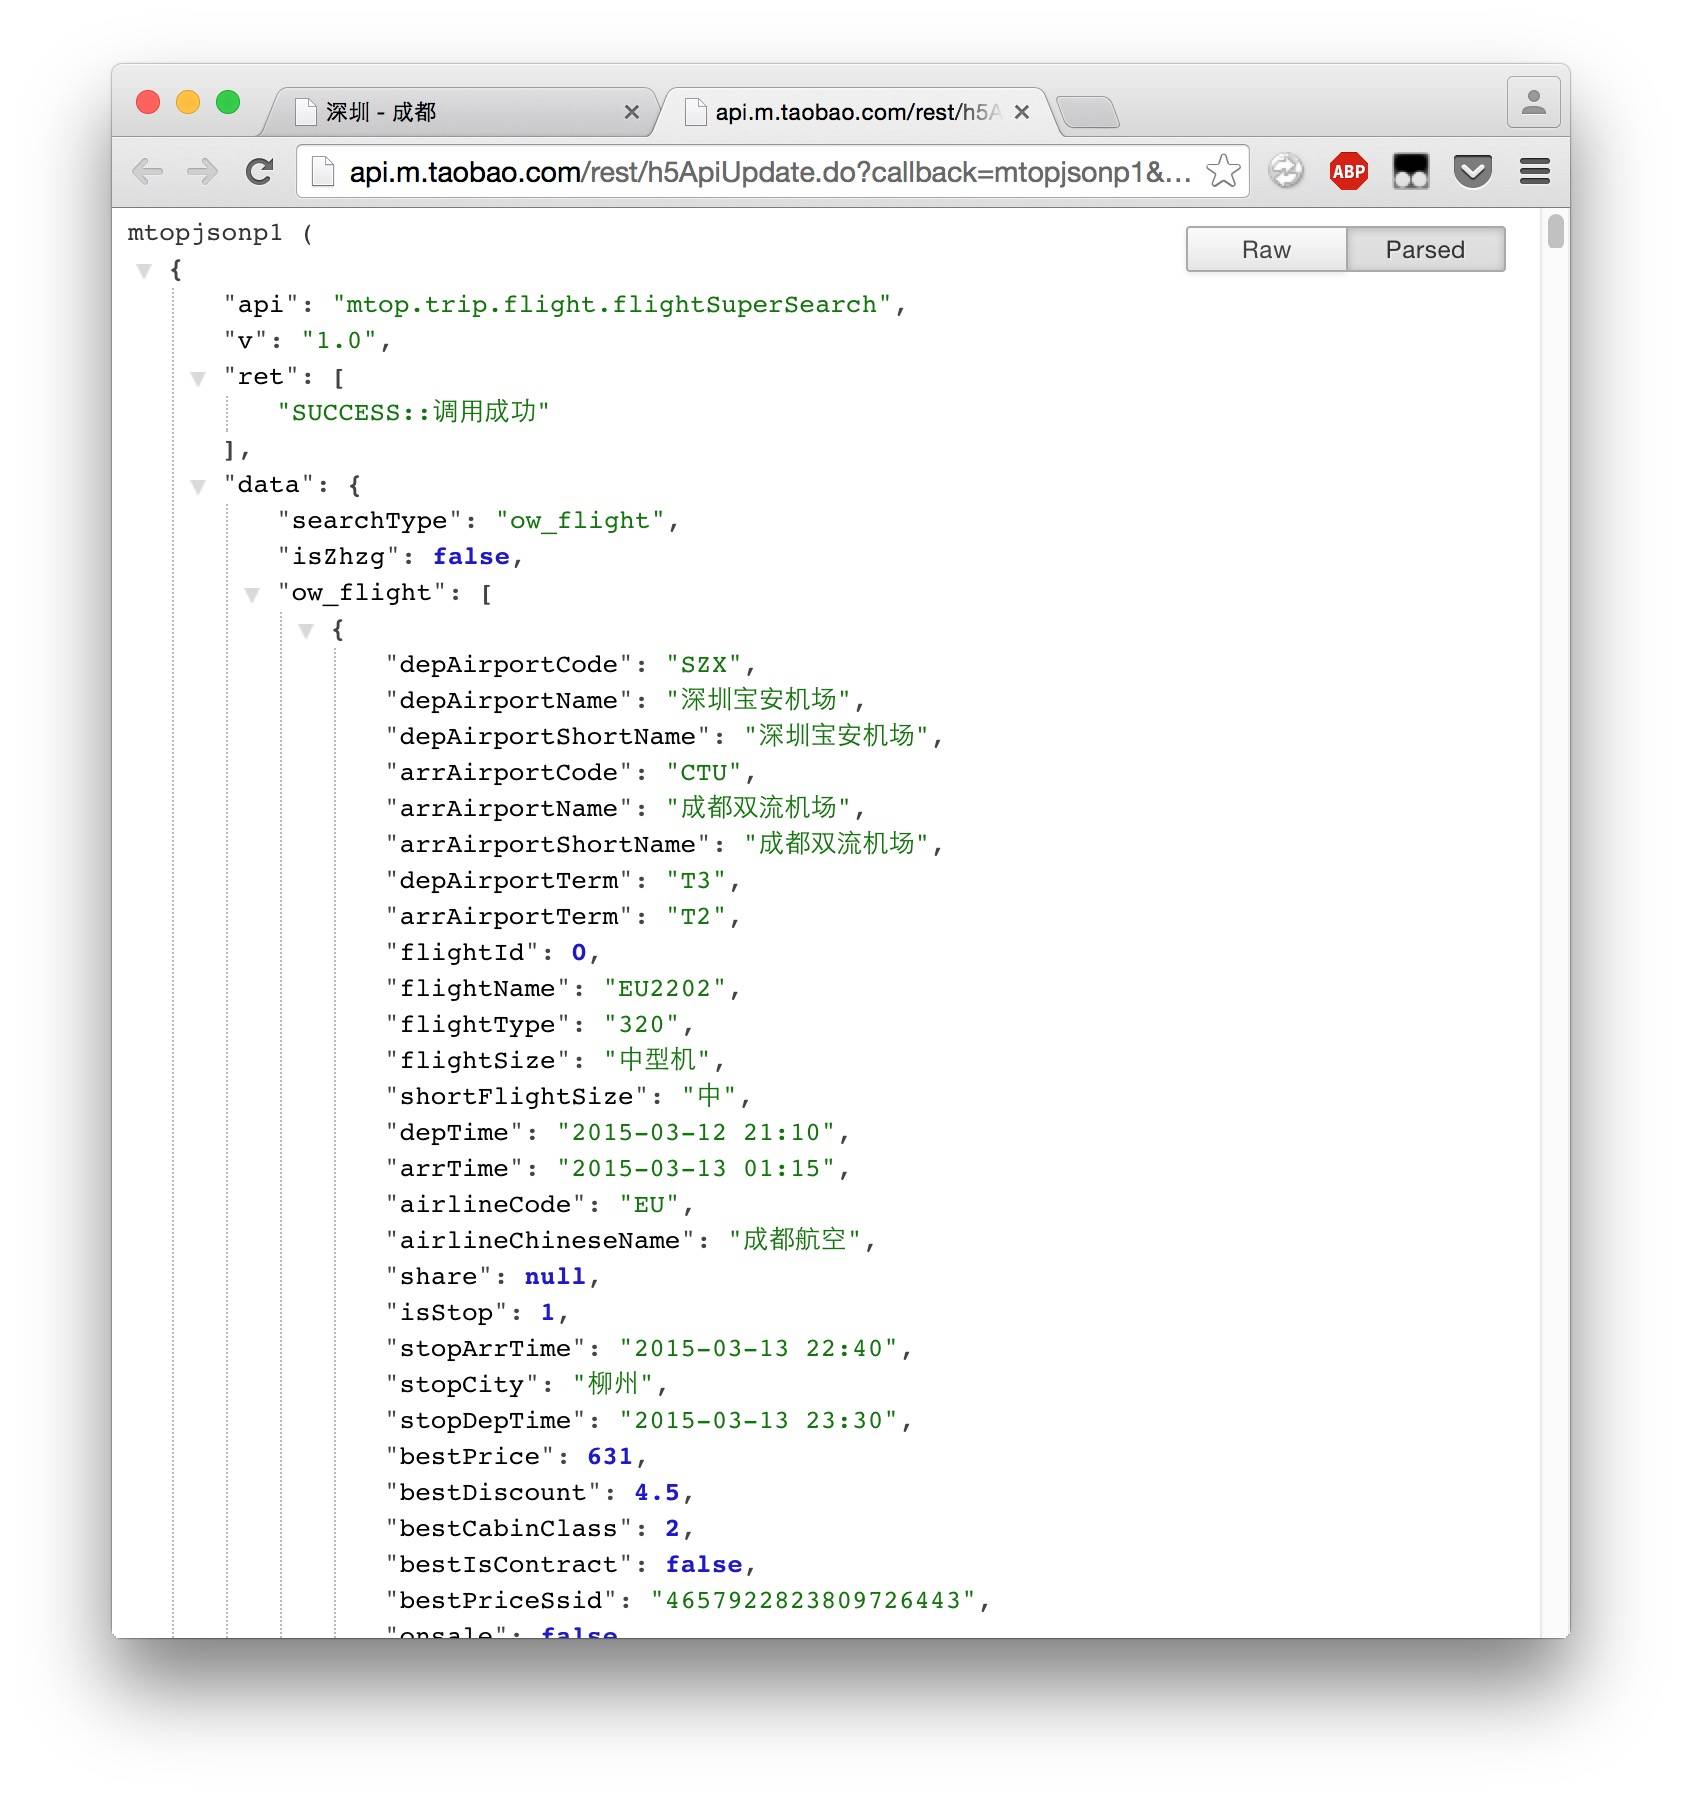
Task: Click the stopDepTime "2015-03-13 23:30" value
Action: click(x=759, y=1421)
